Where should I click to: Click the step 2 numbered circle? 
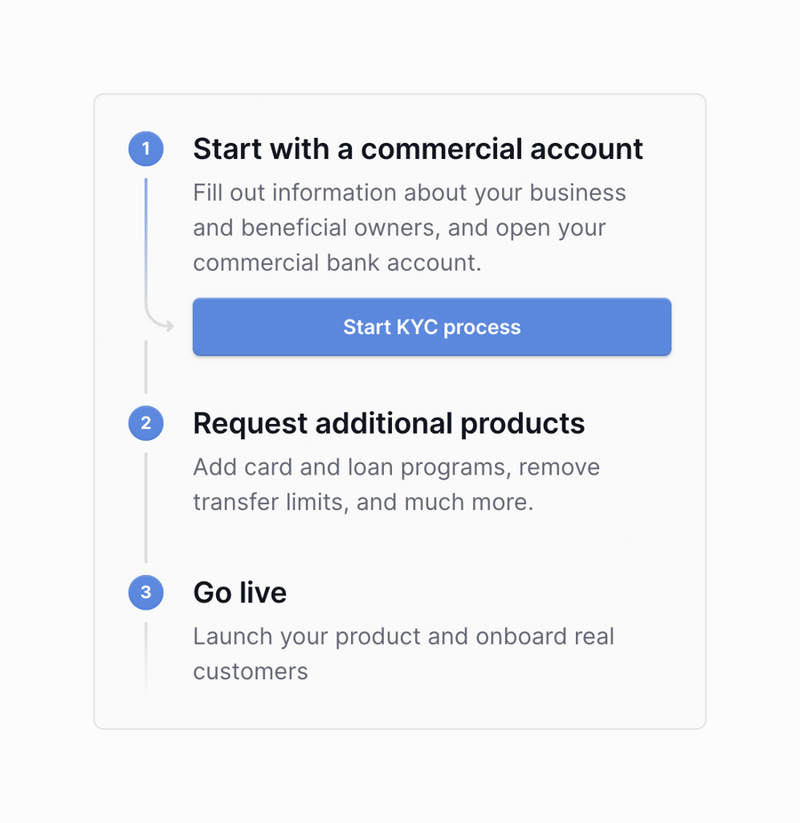tap(146, 424)
